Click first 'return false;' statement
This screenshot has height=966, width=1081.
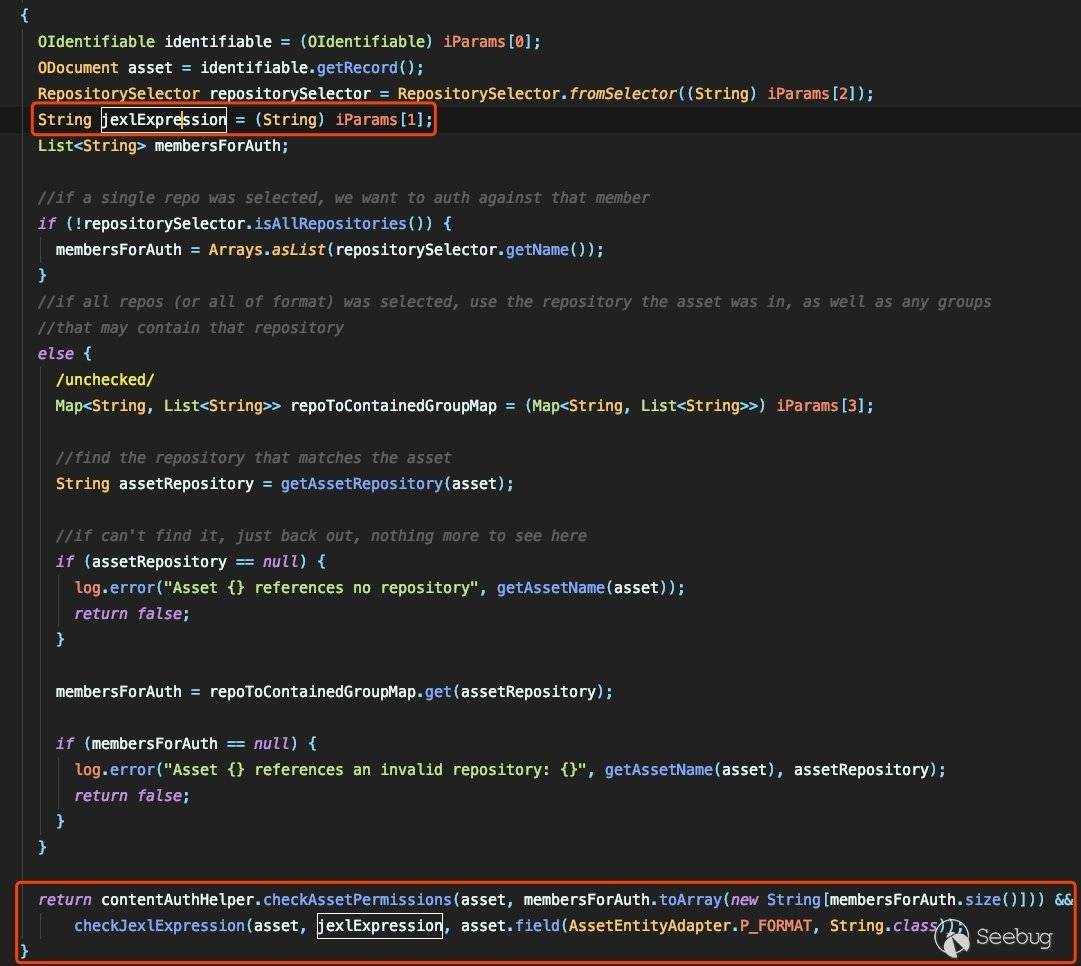132,614
